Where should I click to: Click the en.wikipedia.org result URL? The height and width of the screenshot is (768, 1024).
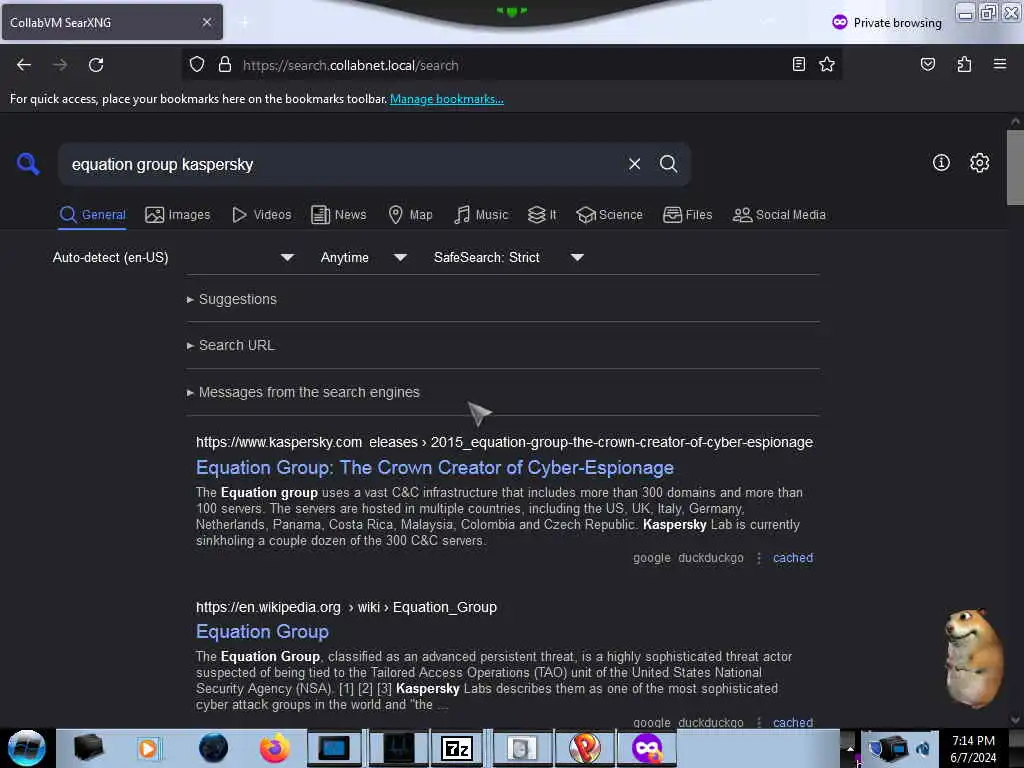346,607
